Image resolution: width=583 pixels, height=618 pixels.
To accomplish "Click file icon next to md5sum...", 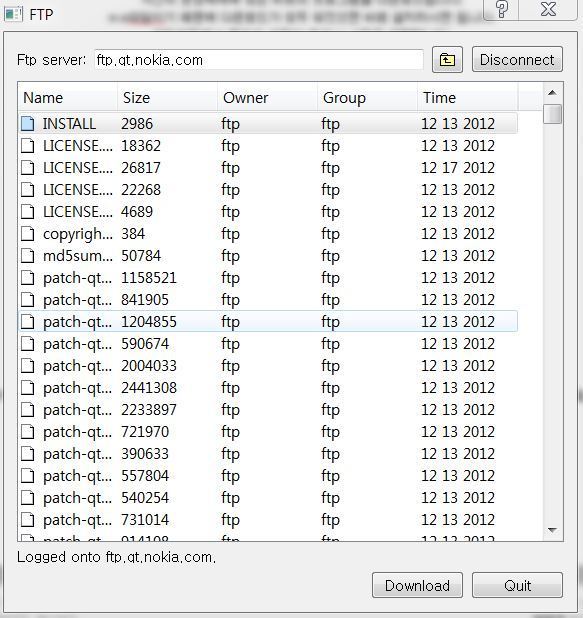I will click(x=28, y=256).
